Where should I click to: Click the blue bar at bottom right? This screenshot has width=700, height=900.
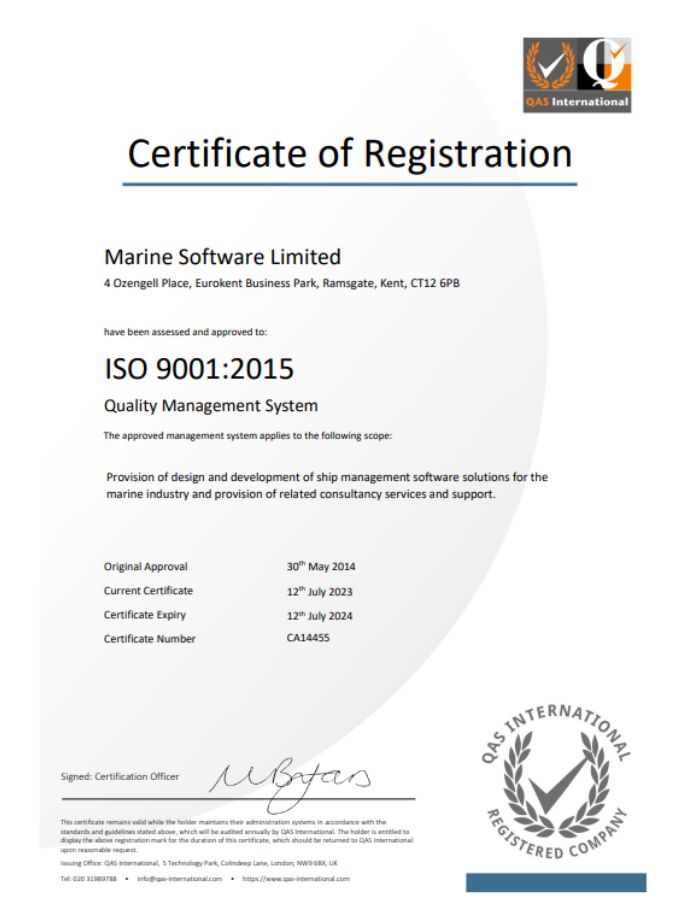coord(555,881)
